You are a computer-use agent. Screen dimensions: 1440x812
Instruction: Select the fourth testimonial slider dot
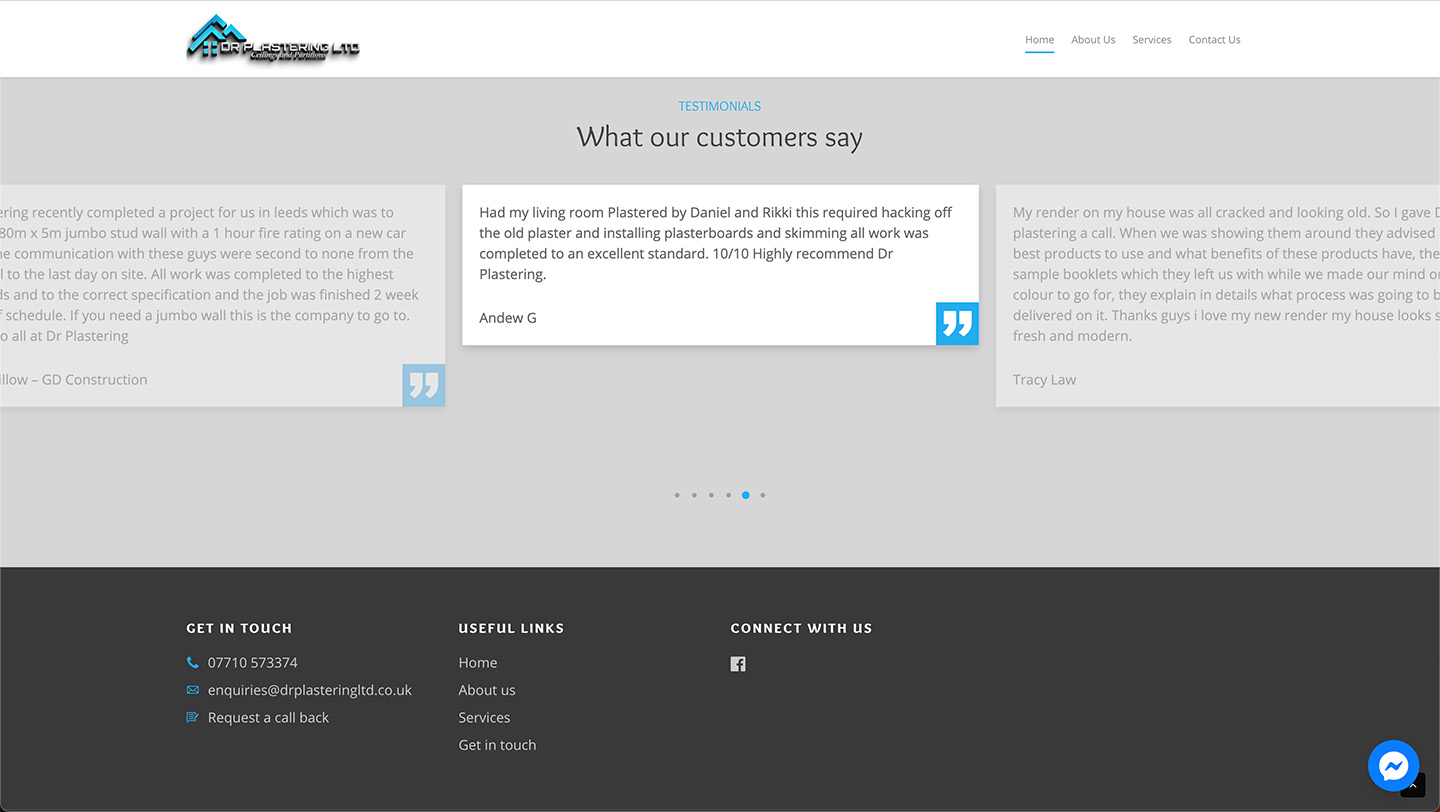[728, 495]
